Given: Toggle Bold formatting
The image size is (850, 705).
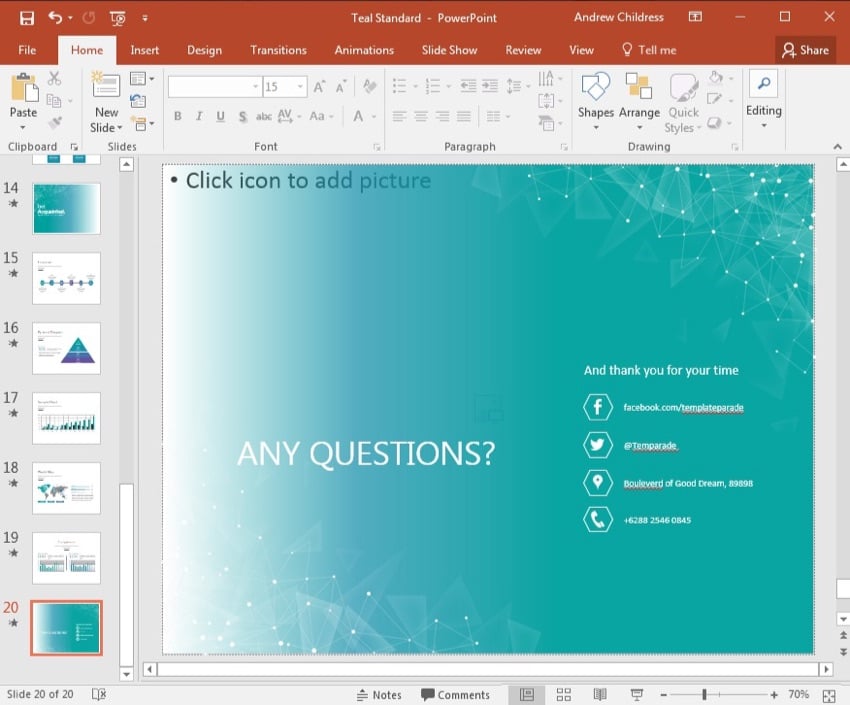Looking at the screenshot, I should point(178,117).
